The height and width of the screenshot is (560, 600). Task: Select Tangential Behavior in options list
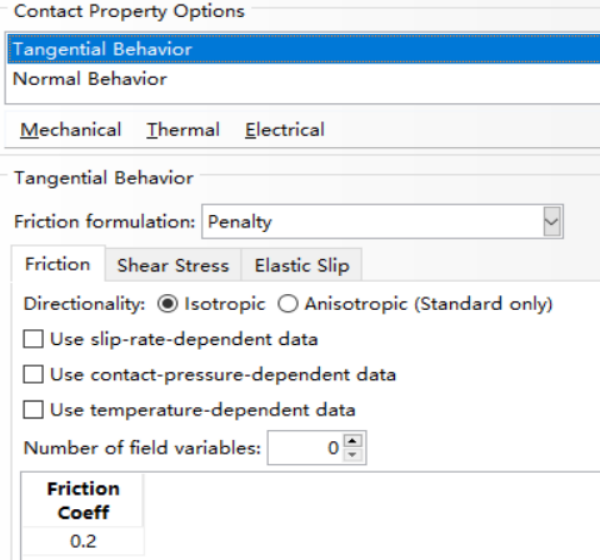(x=304, y=49)
